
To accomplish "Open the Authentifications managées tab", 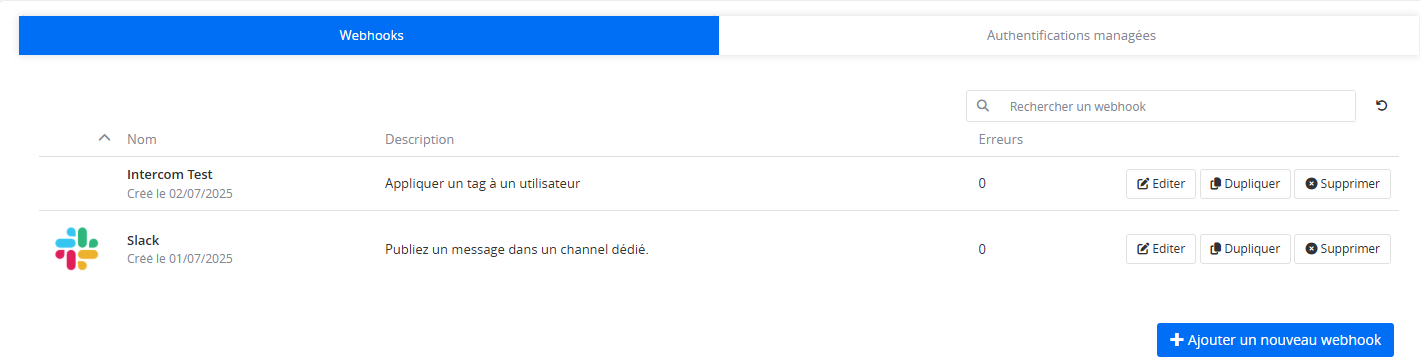I will [1071, 35].
